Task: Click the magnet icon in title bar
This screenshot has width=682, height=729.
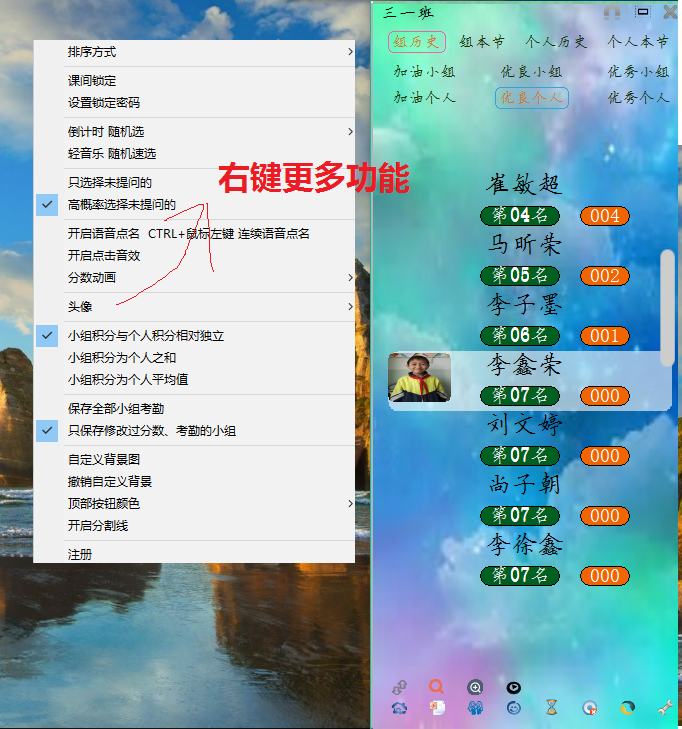Action: (x=612, y=12)
